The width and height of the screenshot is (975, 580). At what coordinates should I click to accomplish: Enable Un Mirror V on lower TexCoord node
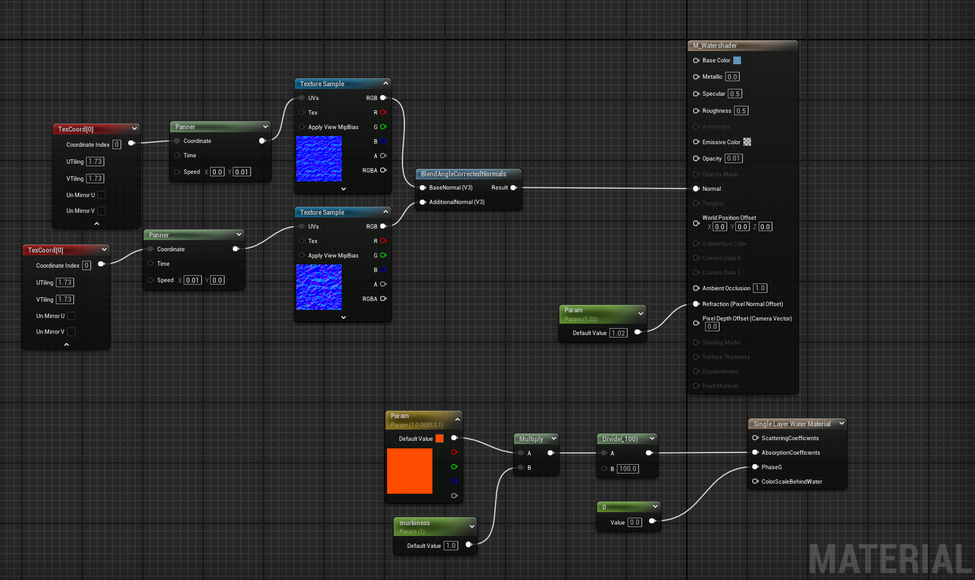71,332
